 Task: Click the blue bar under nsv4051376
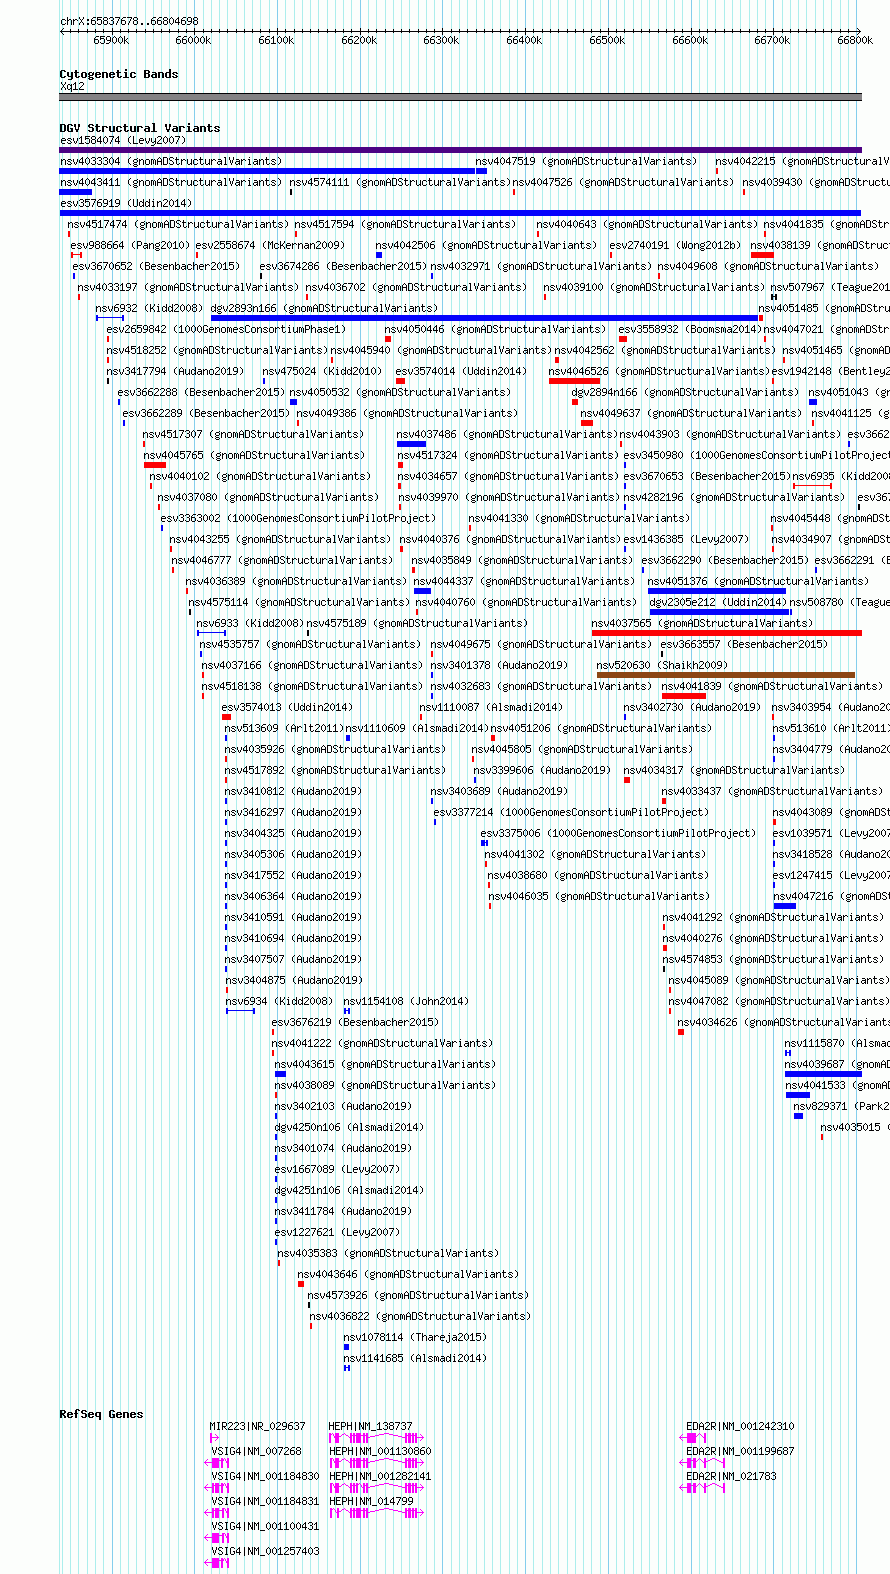pos(716,591)
